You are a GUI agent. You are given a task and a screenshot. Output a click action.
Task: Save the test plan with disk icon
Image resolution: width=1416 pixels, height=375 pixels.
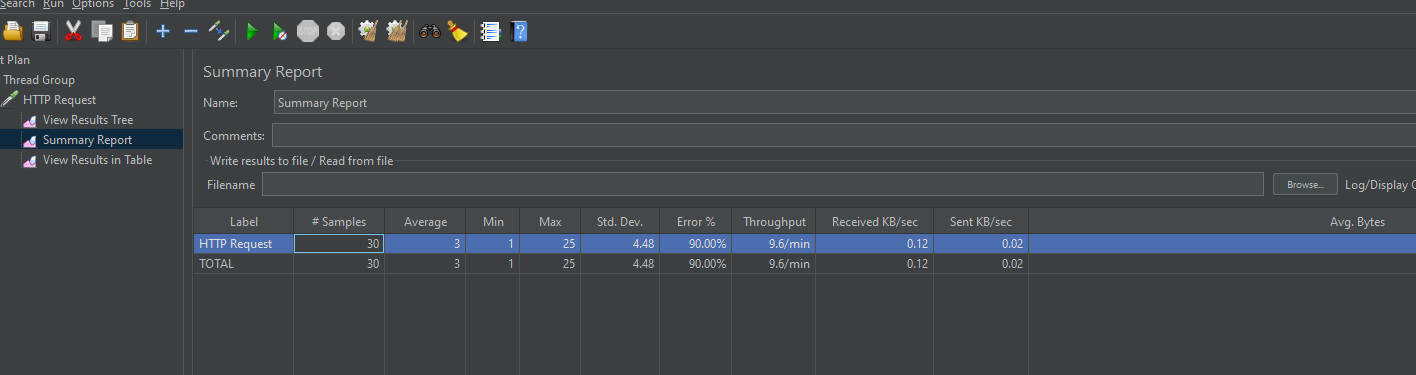(x=41, y=31)
